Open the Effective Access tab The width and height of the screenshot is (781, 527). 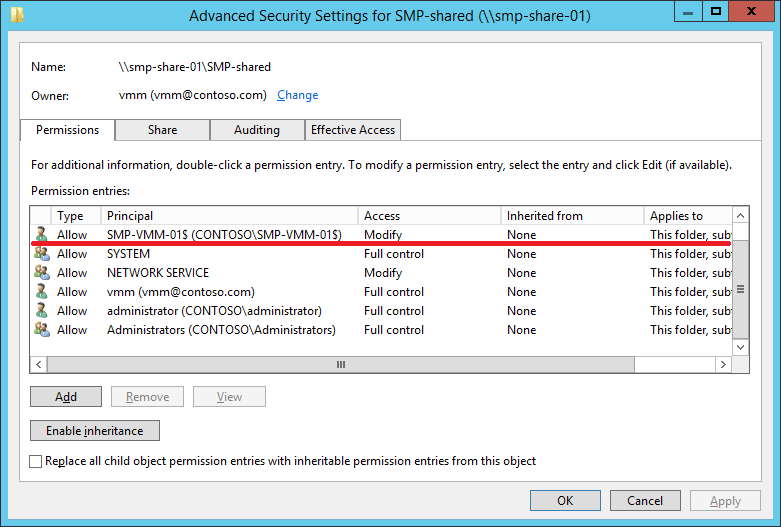[x=353, y=130]
